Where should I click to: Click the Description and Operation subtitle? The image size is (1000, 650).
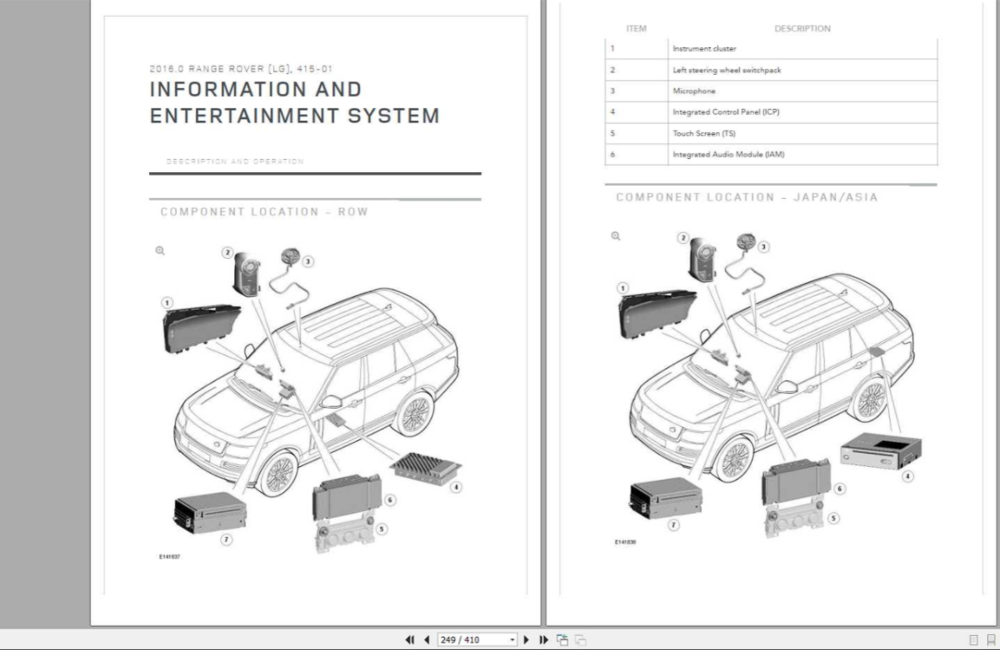click(x=235, y=161)
